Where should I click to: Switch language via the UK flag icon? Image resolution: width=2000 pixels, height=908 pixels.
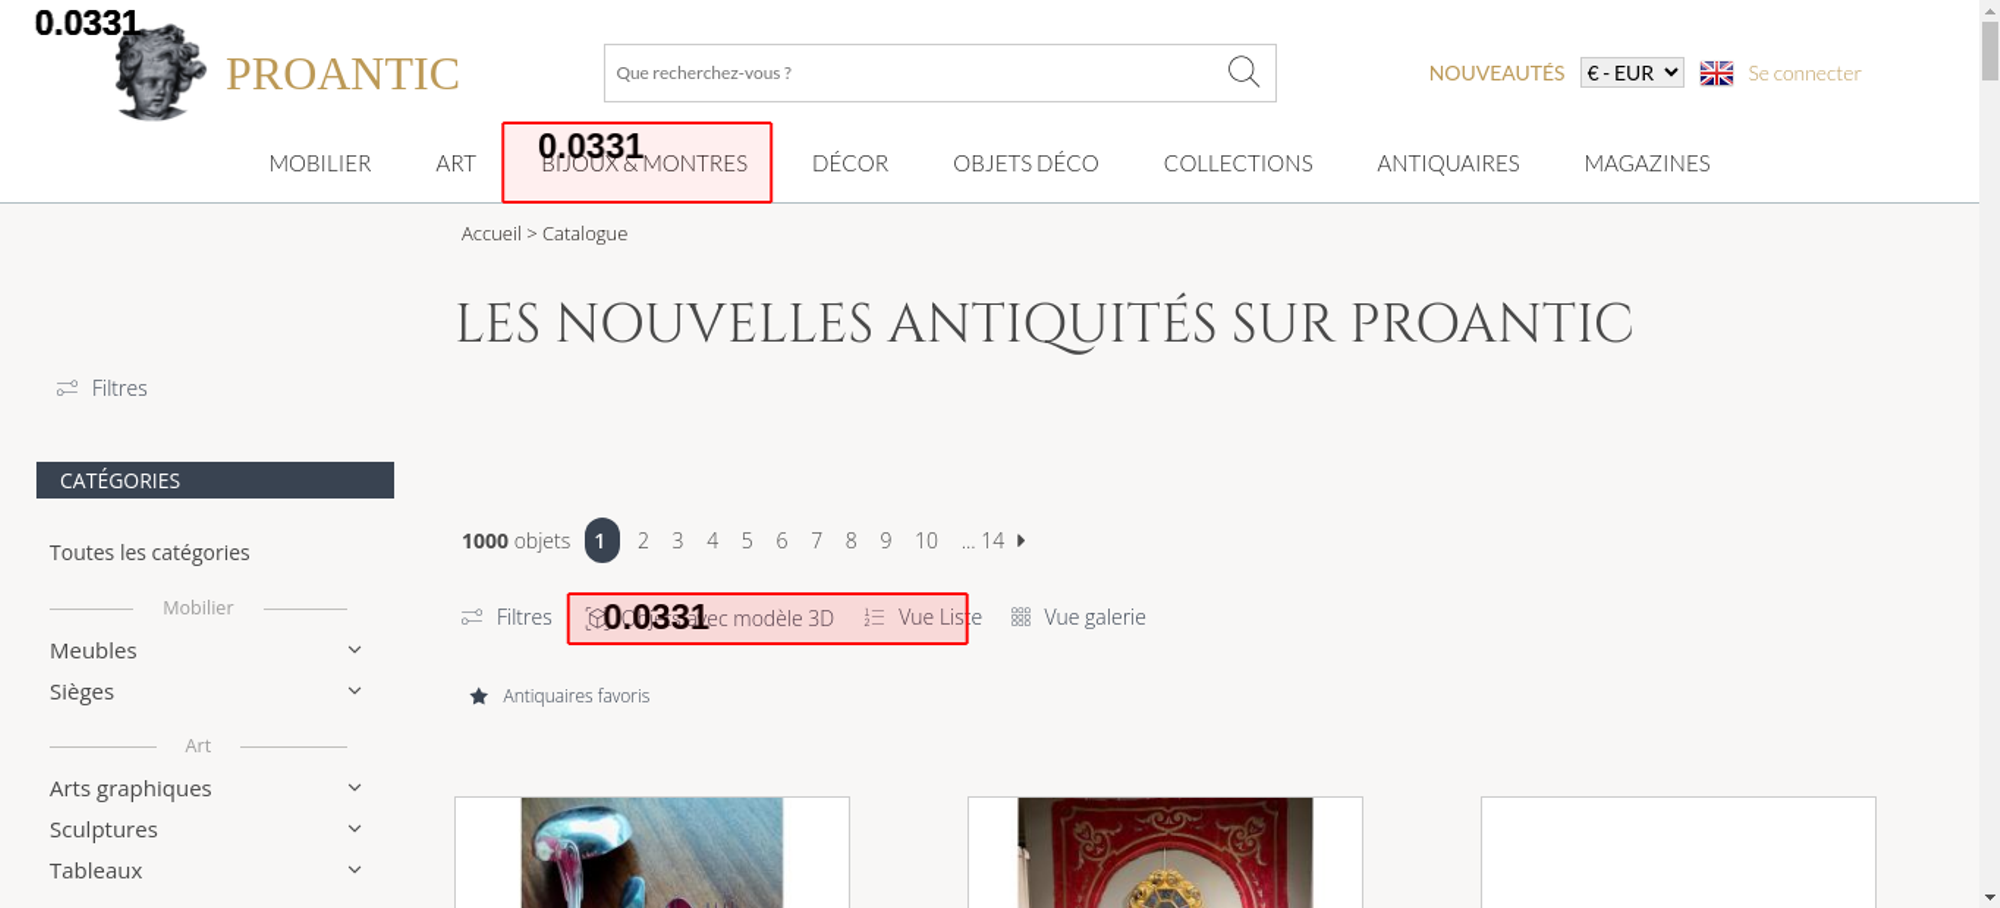tap(1716, 73)
